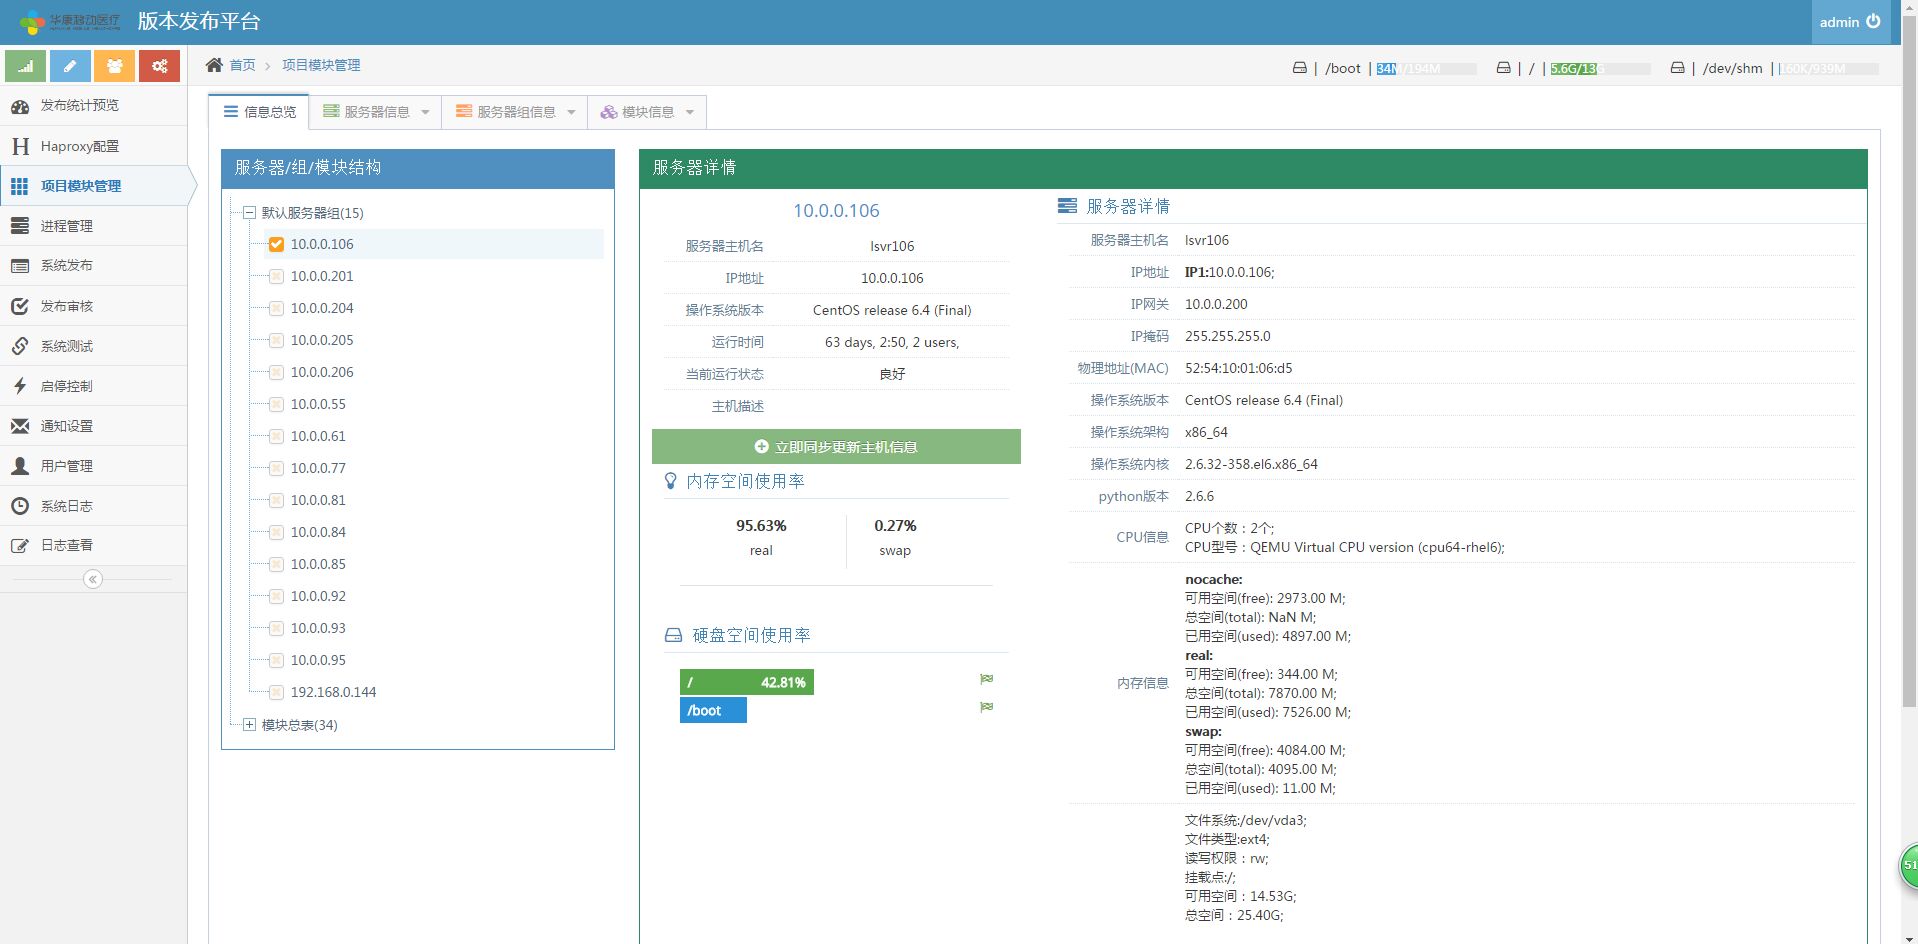Image resolution: width=1918 pixels, height=944 pixels.
Task: Click the grid icon for 项目模块管理
Action: (x=20, y=186)
